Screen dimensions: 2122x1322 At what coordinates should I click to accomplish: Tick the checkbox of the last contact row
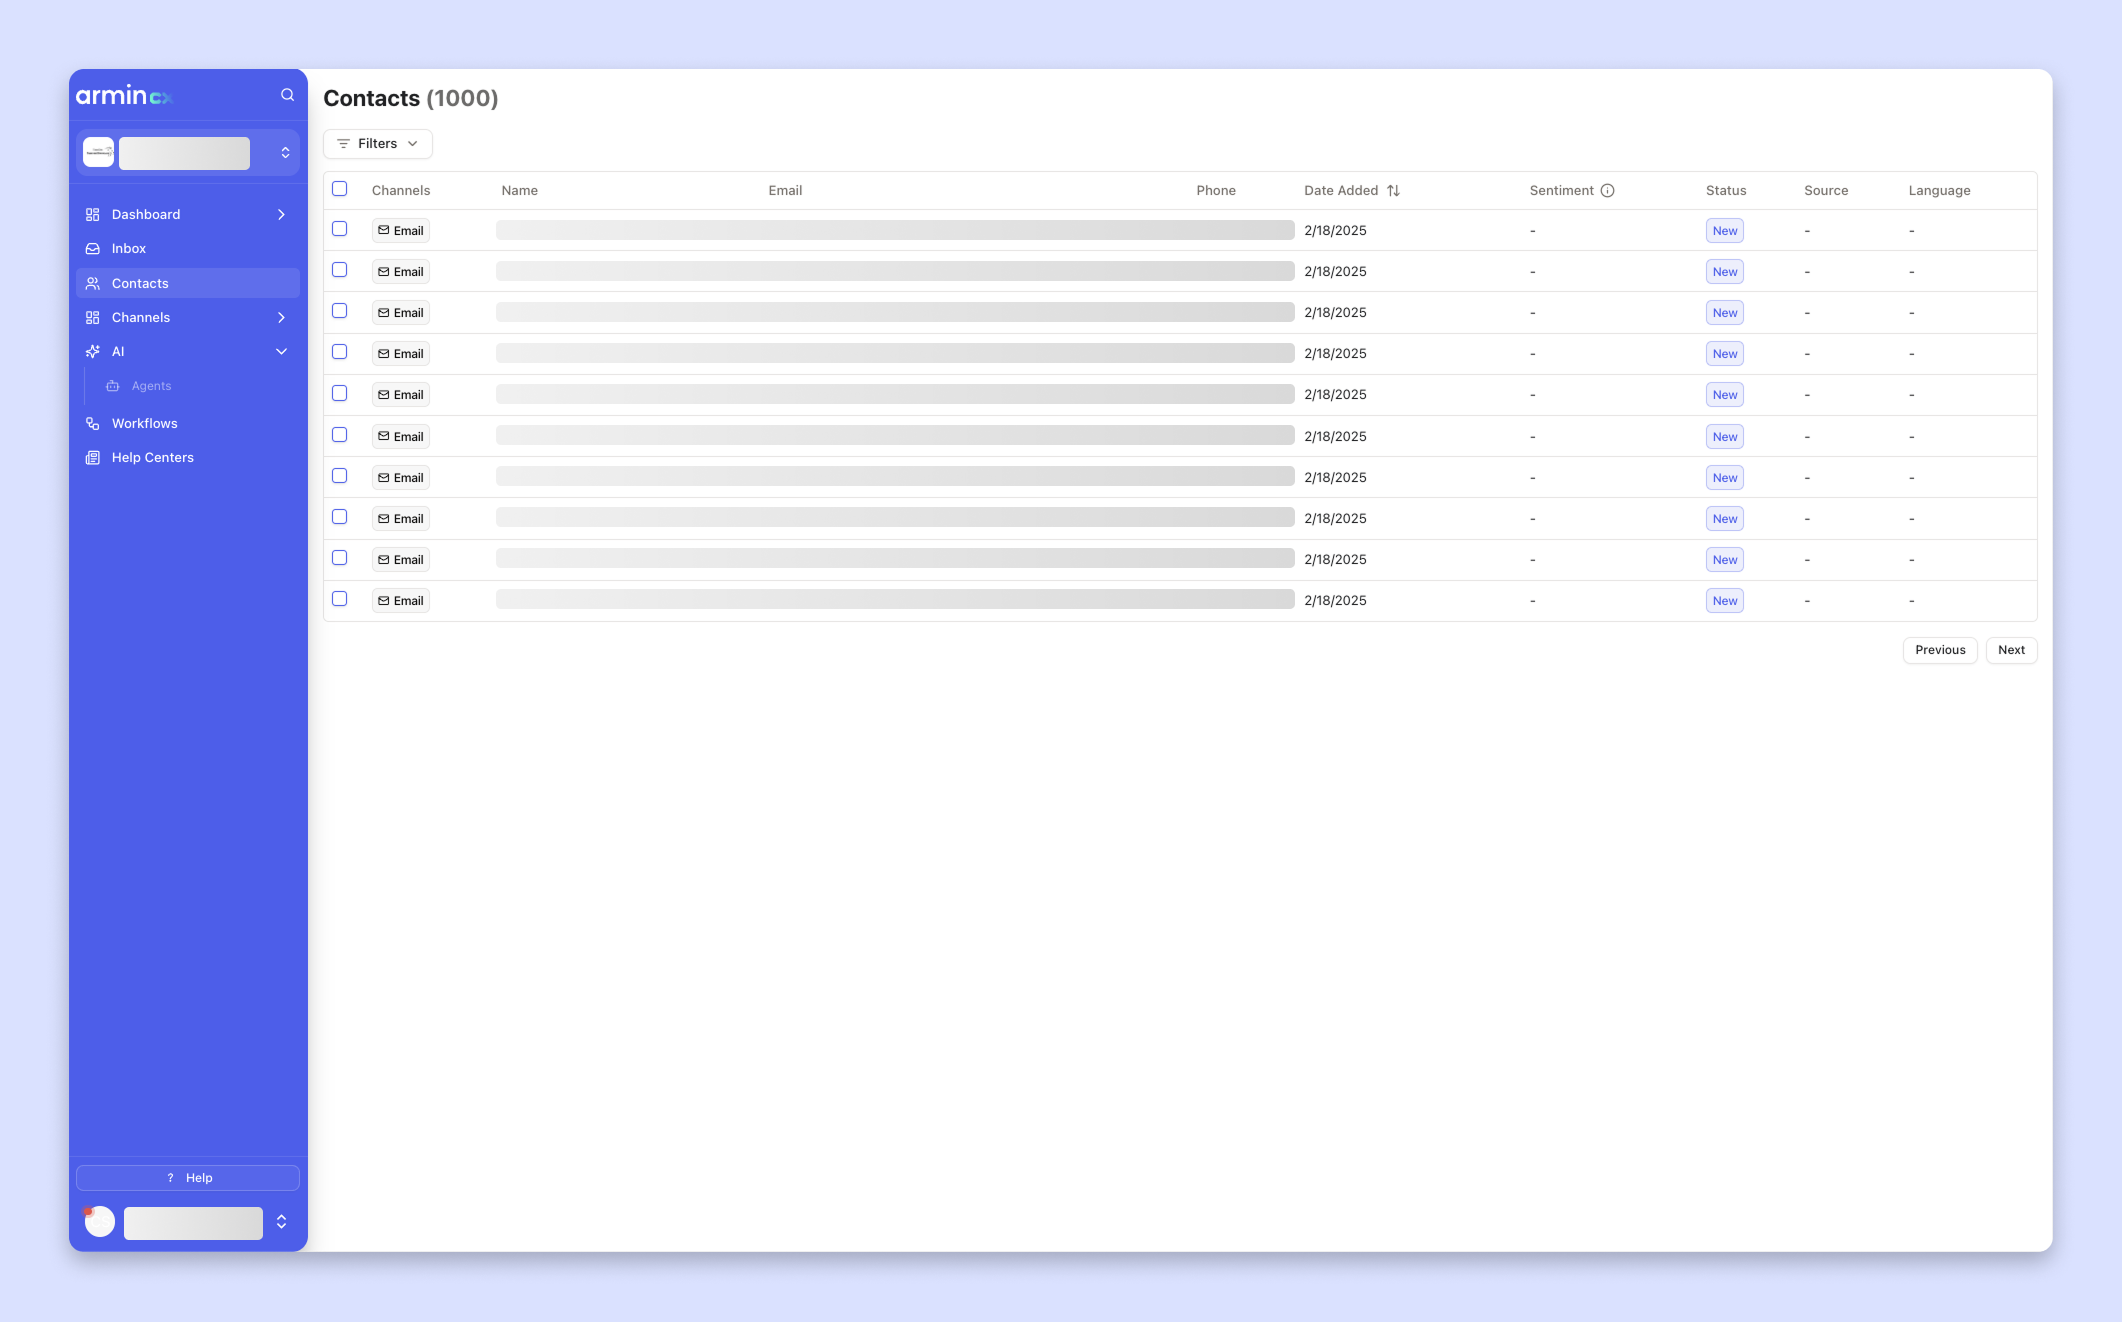pos(340,599)
